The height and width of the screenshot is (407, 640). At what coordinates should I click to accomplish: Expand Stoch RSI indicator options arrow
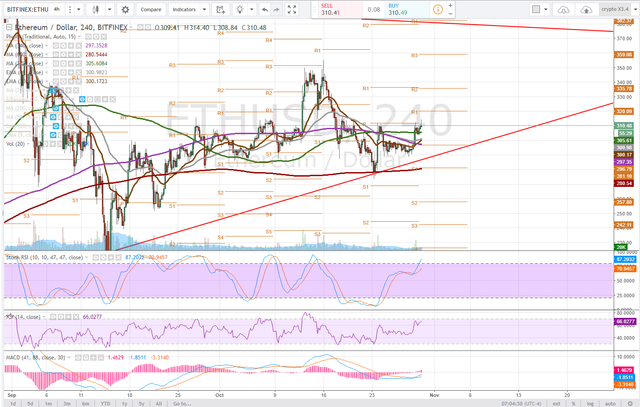(x=86, y=258)
